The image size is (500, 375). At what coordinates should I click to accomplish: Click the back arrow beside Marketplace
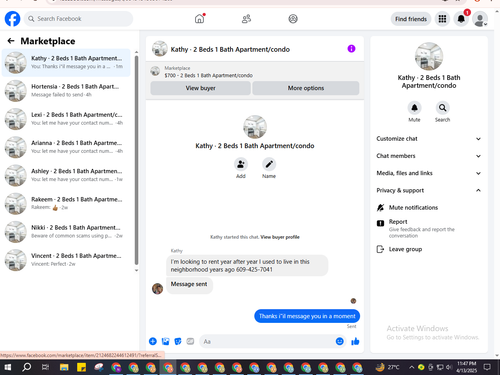11,41
